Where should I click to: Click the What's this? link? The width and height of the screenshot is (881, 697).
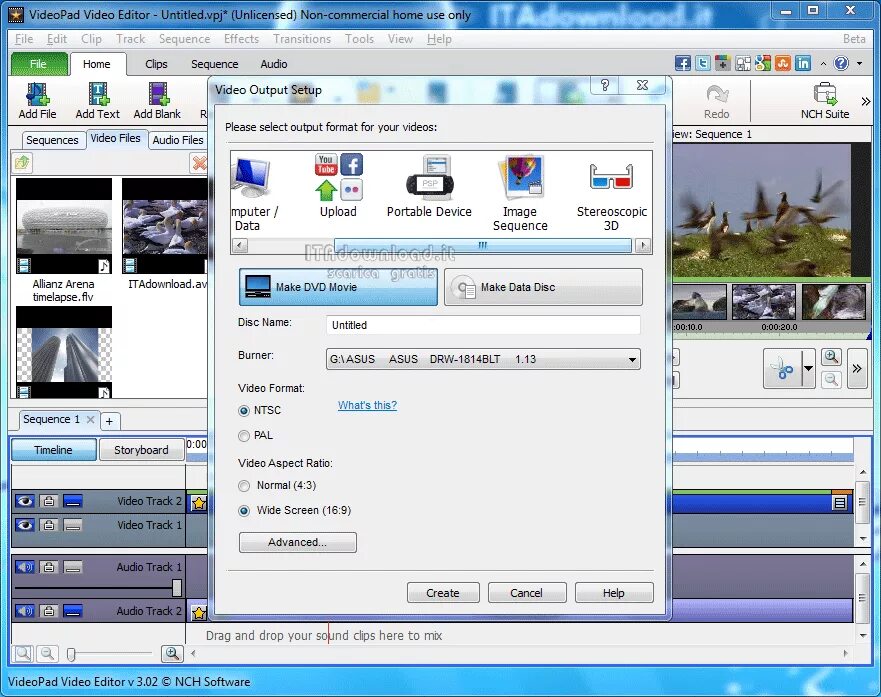[367, 405]
